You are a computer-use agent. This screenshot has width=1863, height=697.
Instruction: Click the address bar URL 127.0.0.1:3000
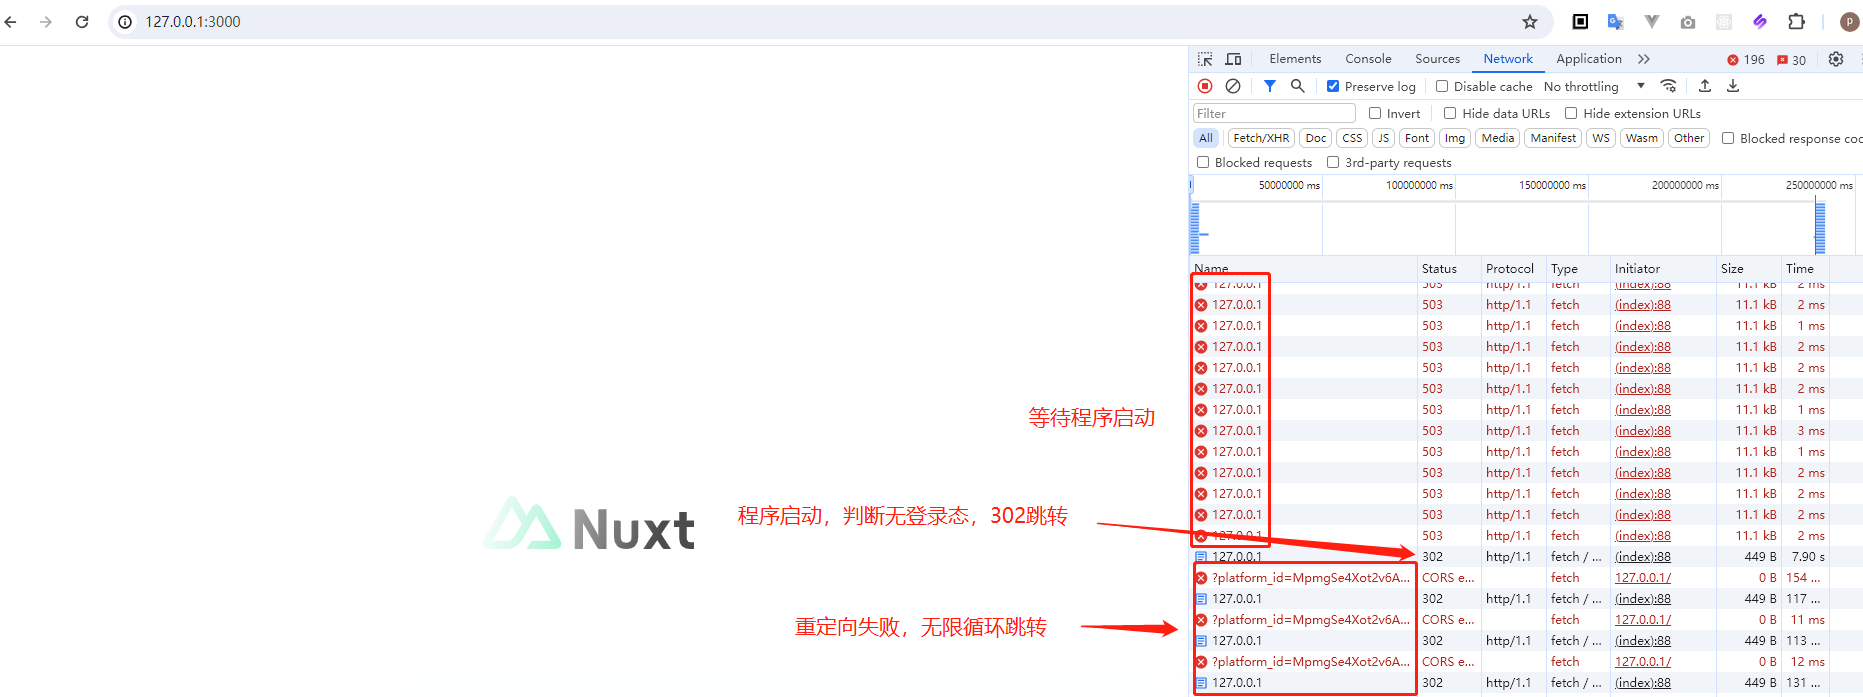coord(193,22)
